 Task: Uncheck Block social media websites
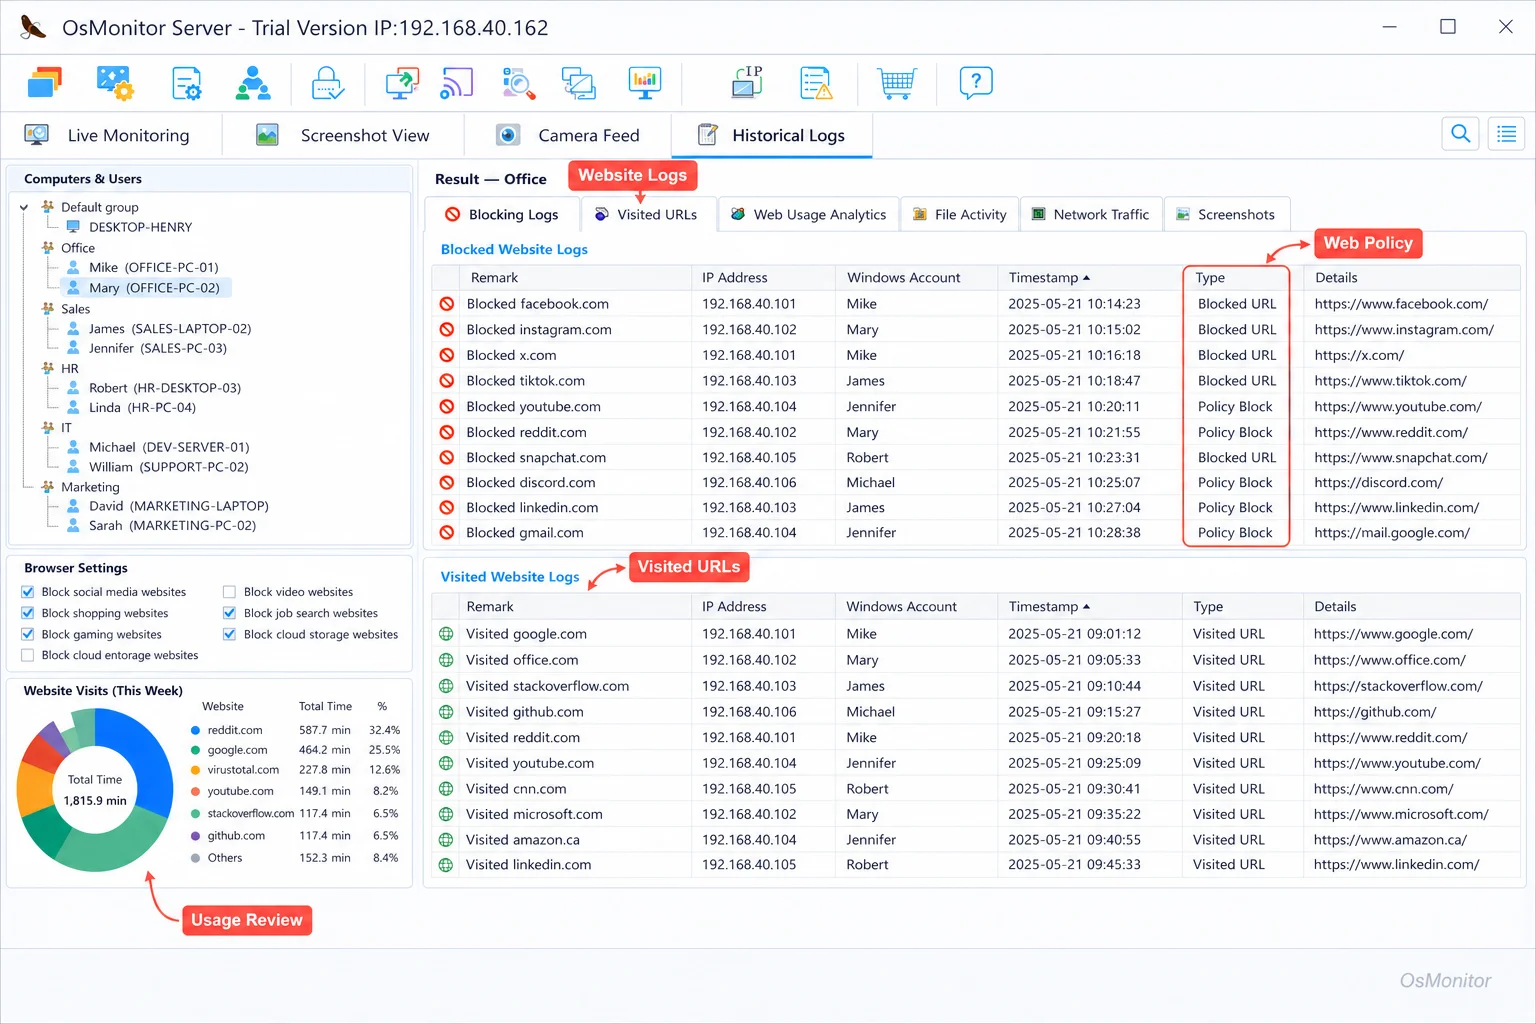pos(28,592)
